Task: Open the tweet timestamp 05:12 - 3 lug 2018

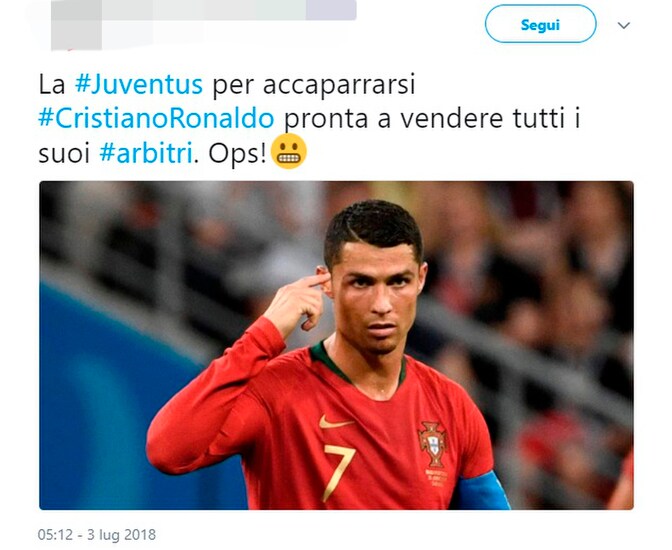Action: (97, 535)
